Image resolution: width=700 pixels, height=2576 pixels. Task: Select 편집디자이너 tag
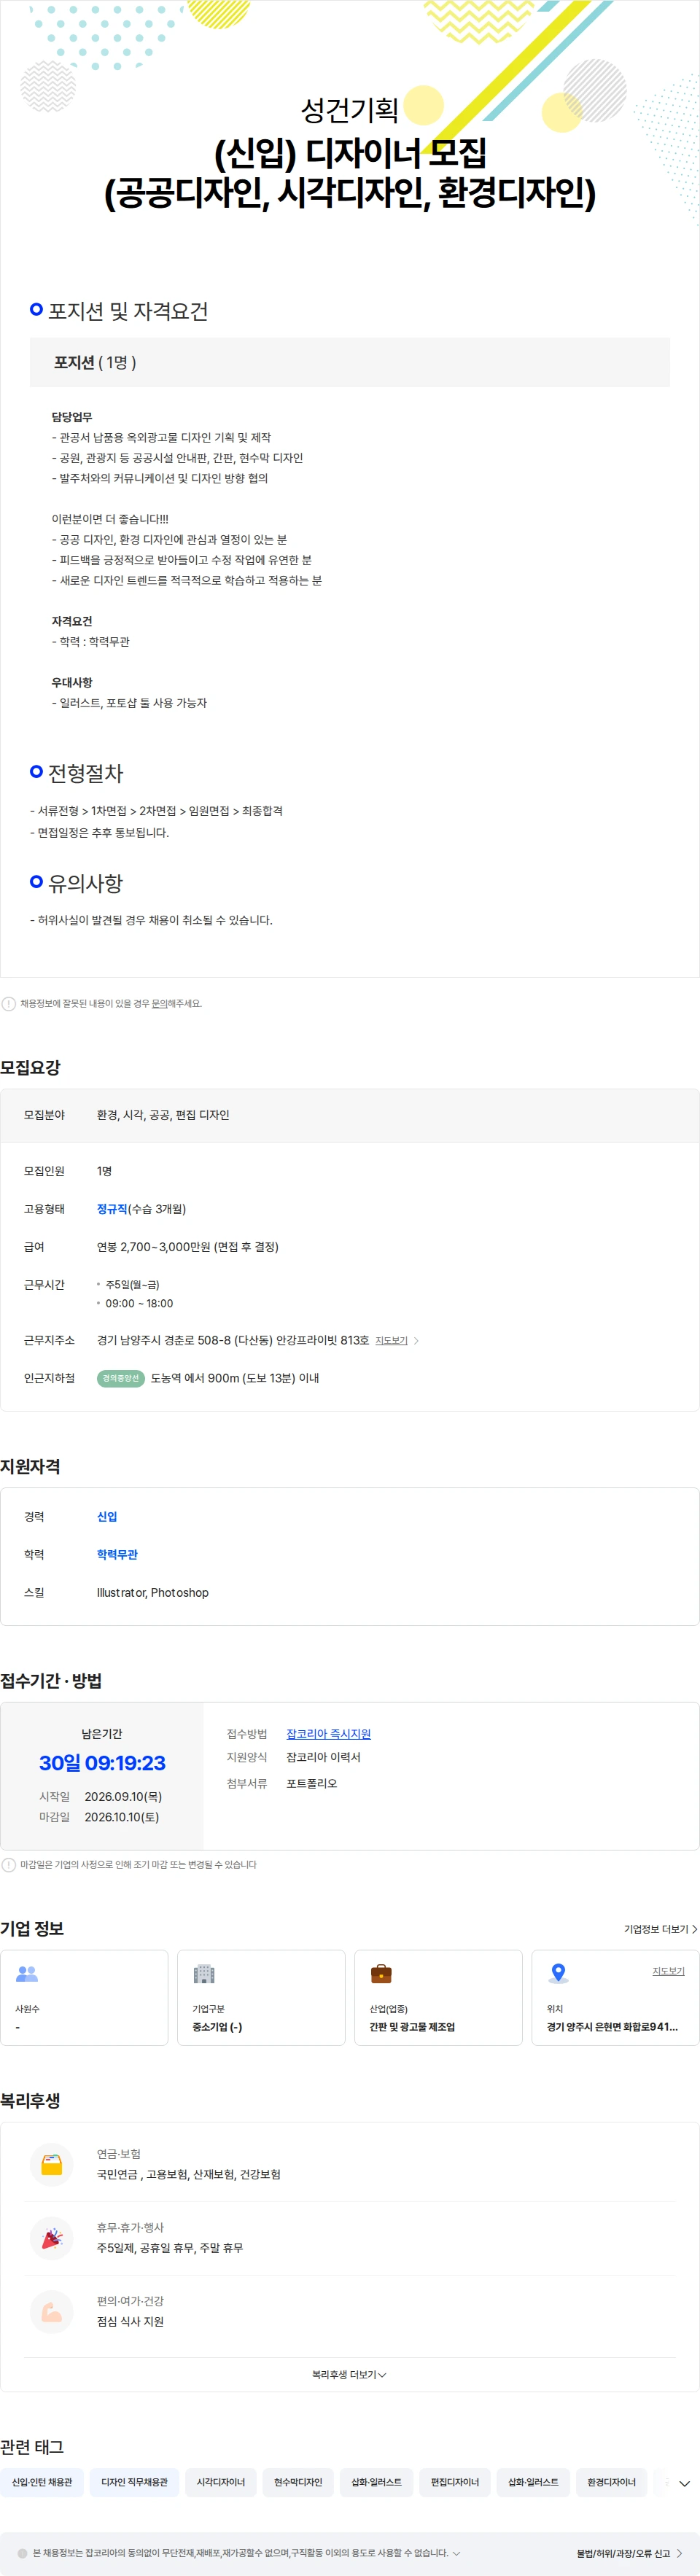(x=455, y=2482)
